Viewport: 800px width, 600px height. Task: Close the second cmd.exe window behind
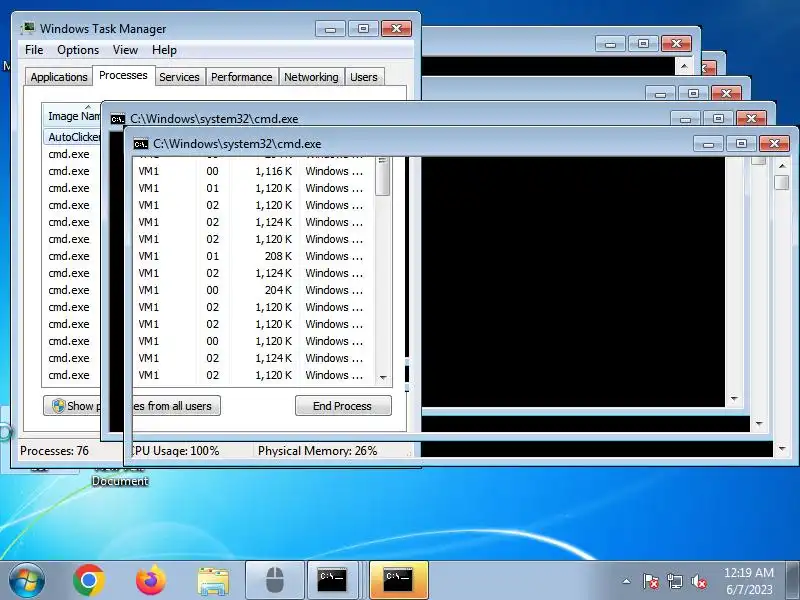(x=751, y=118)
